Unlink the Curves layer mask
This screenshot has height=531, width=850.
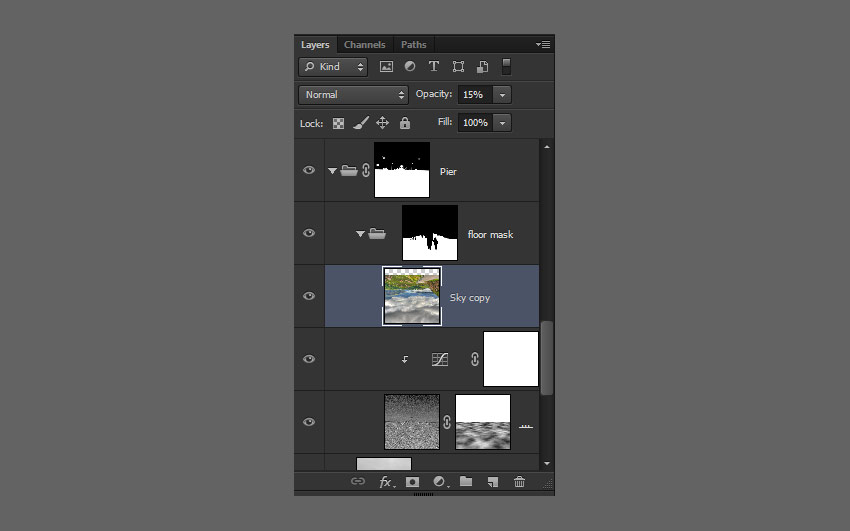click(x=475, y=359)
